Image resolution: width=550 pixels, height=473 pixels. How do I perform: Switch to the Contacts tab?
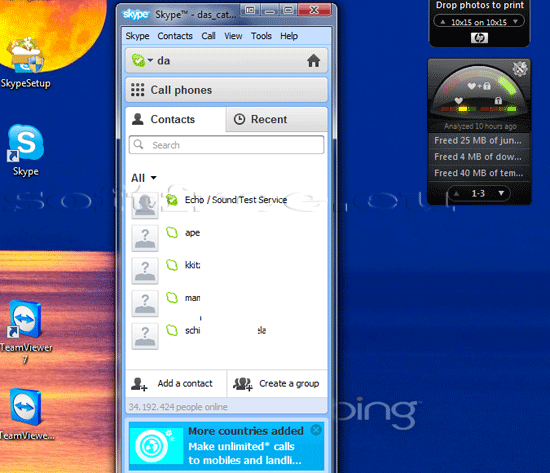click(175, 120)
